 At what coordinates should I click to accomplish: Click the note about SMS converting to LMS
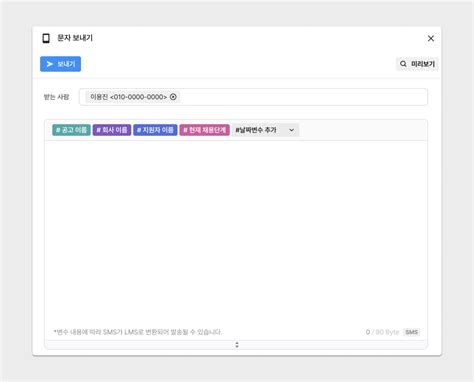[138, 332]
